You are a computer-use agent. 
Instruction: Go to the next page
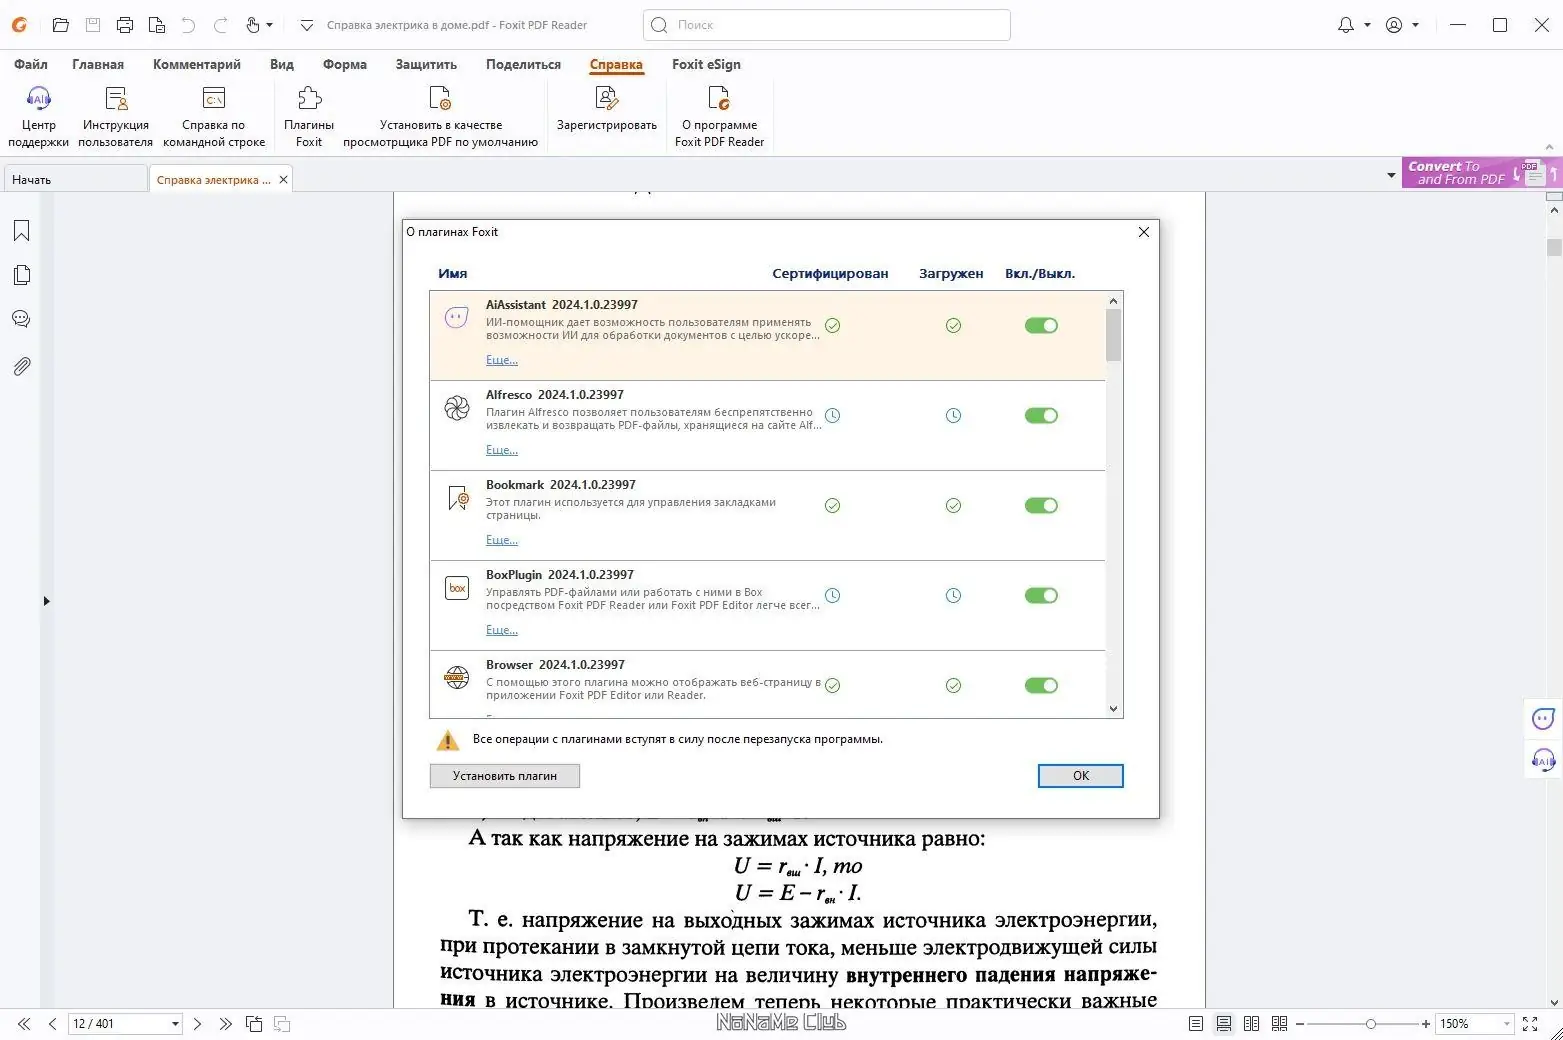pyautogui.click(x=197, y=1024)
